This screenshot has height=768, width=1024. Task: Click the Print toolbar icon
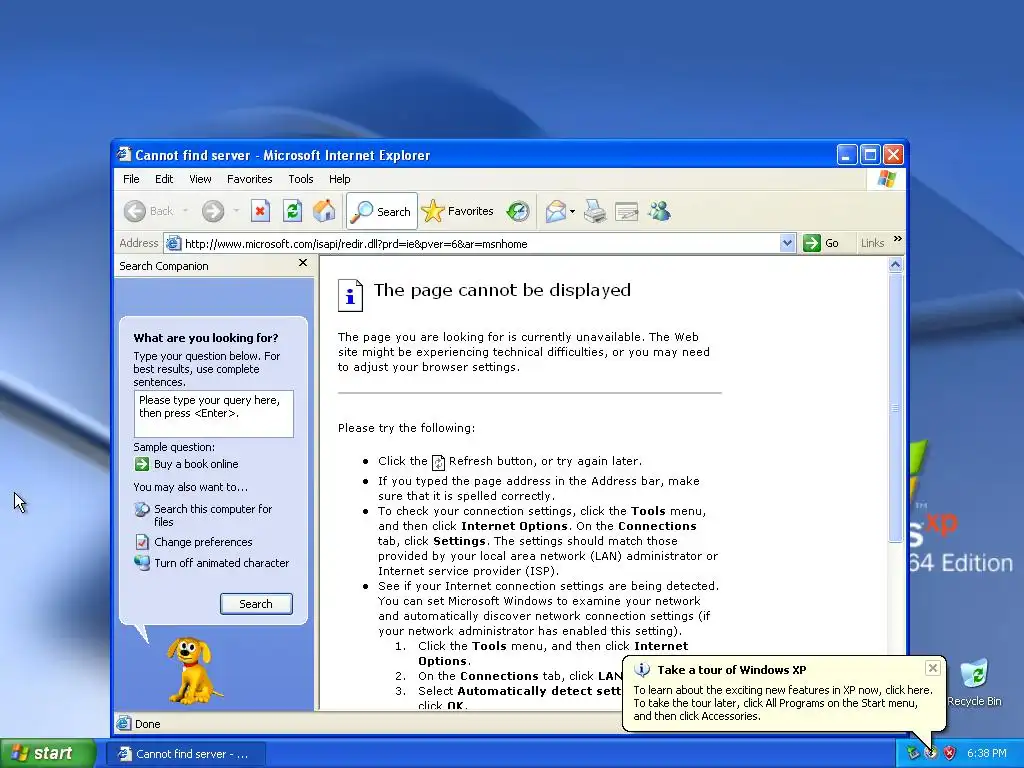[595, 211]
